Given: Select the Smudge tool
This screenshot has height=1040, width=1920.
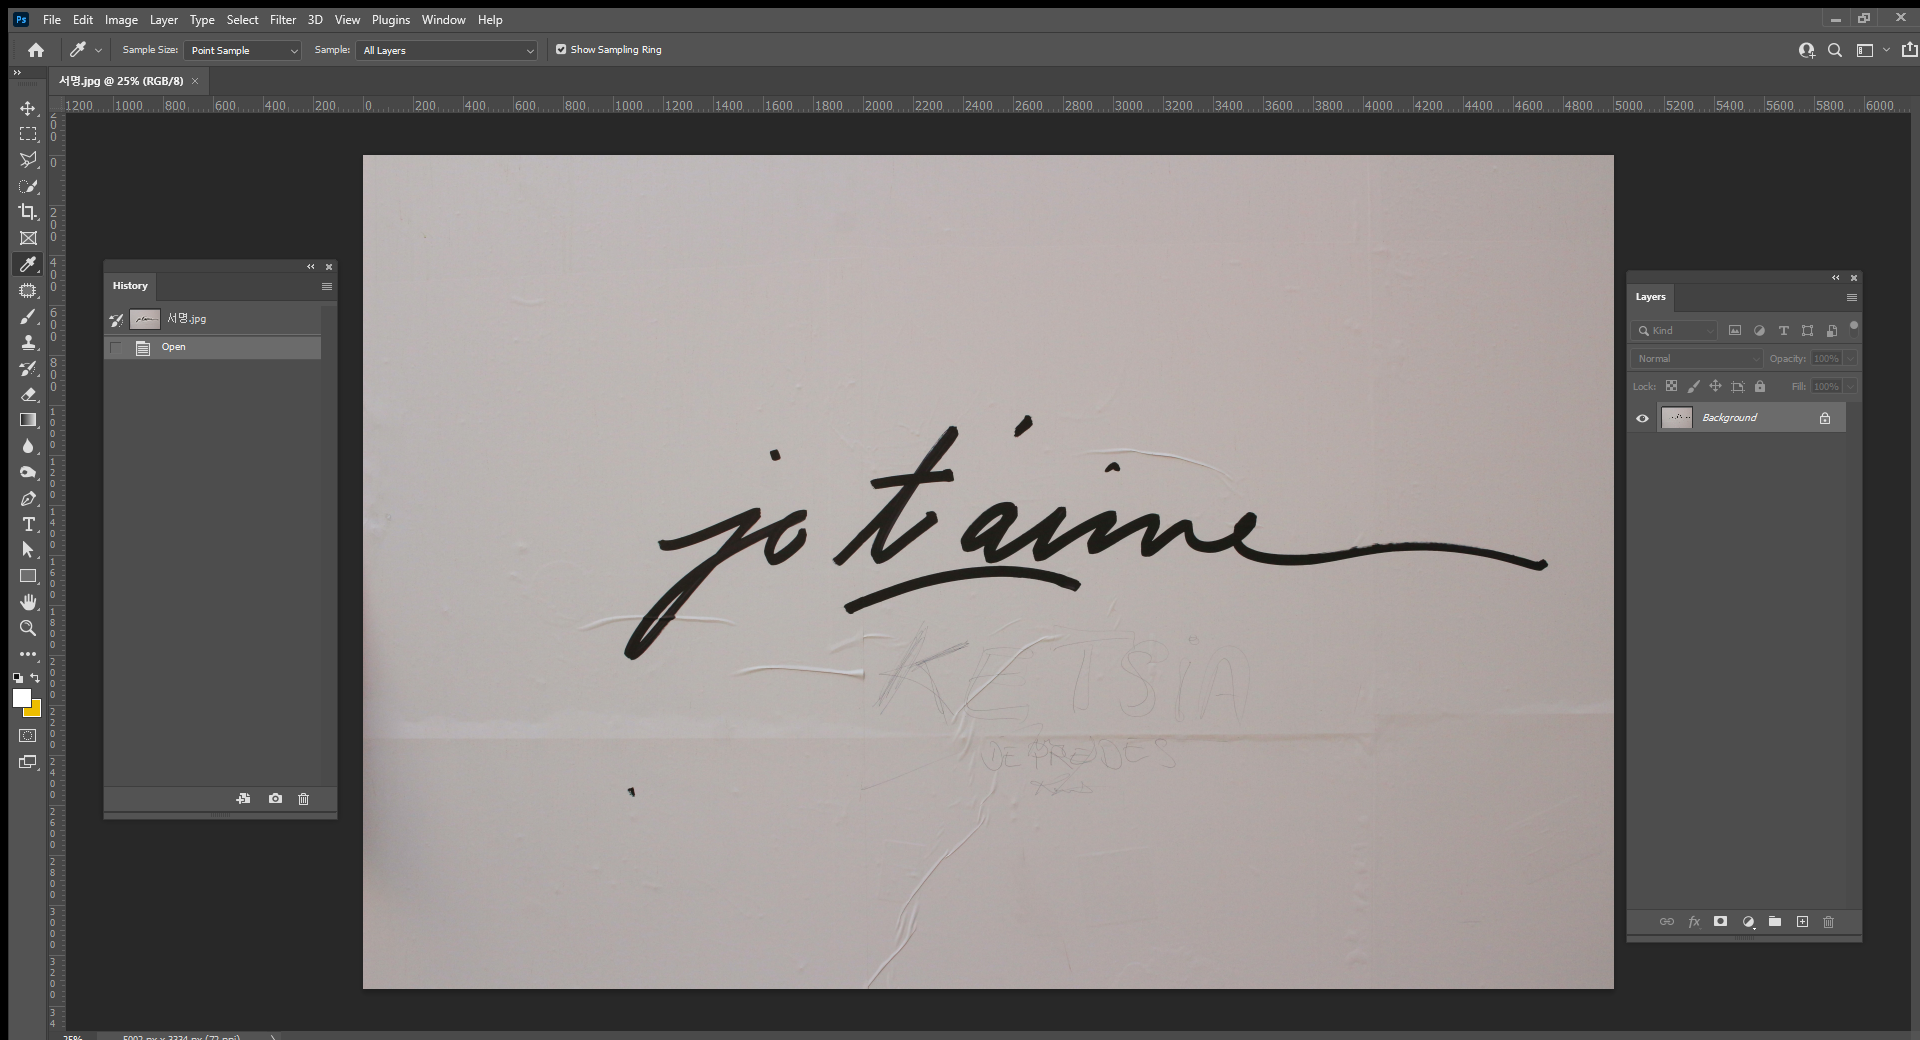Looking at the screenshot, I should [28, 472].
